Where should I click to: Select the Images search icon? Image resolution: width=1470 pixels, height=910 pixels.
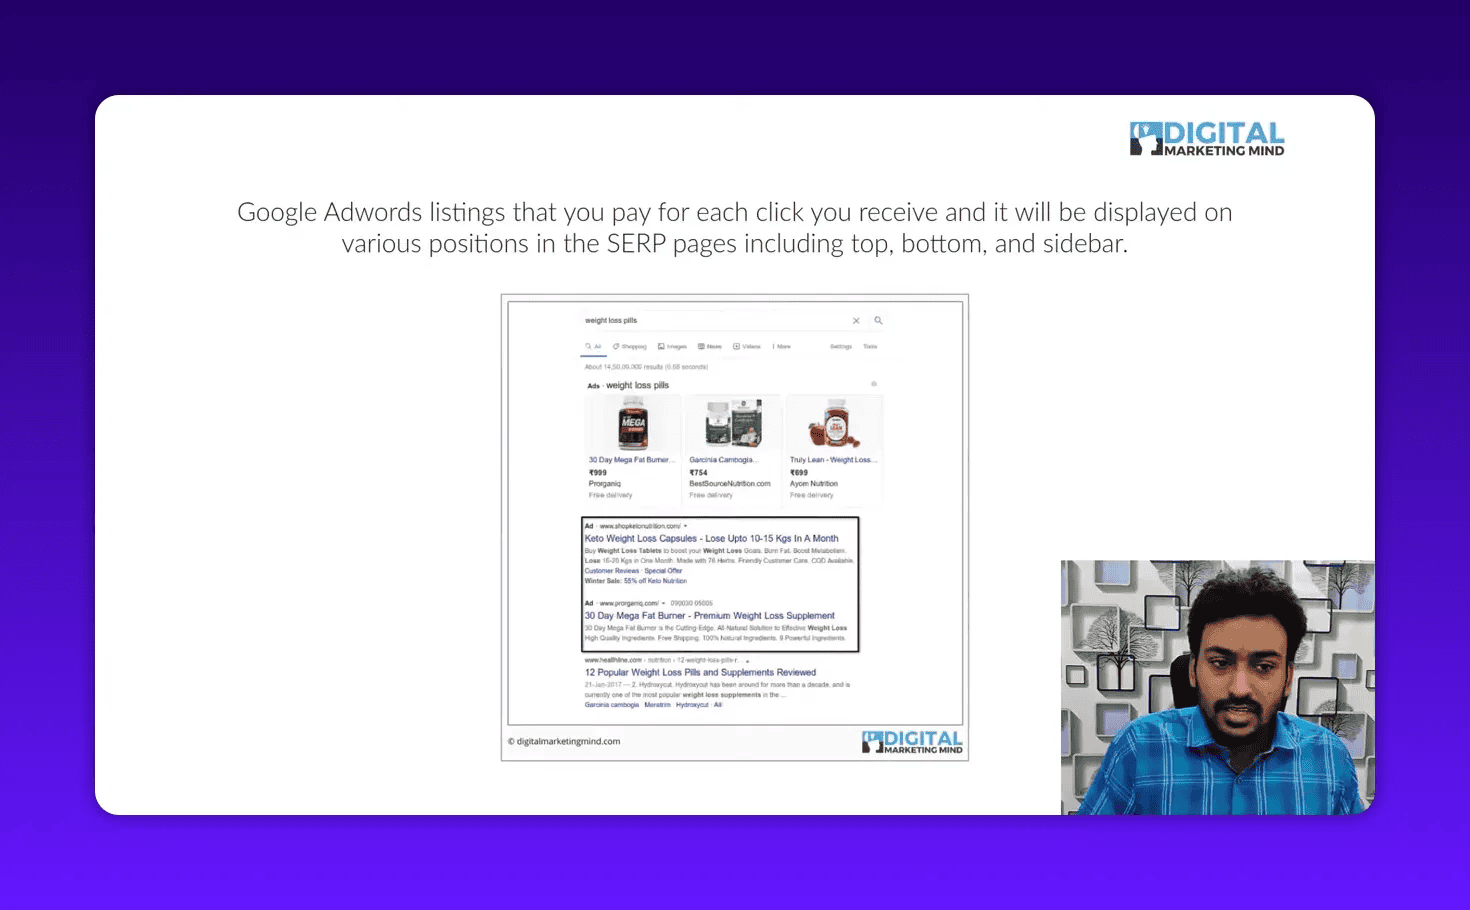click(661, 346)
